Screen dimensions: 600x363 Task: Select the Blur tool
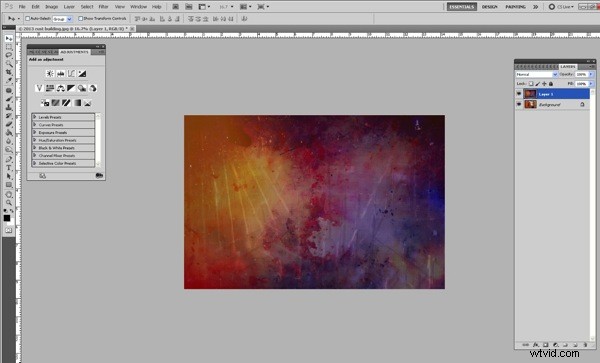tap(8, 141)
